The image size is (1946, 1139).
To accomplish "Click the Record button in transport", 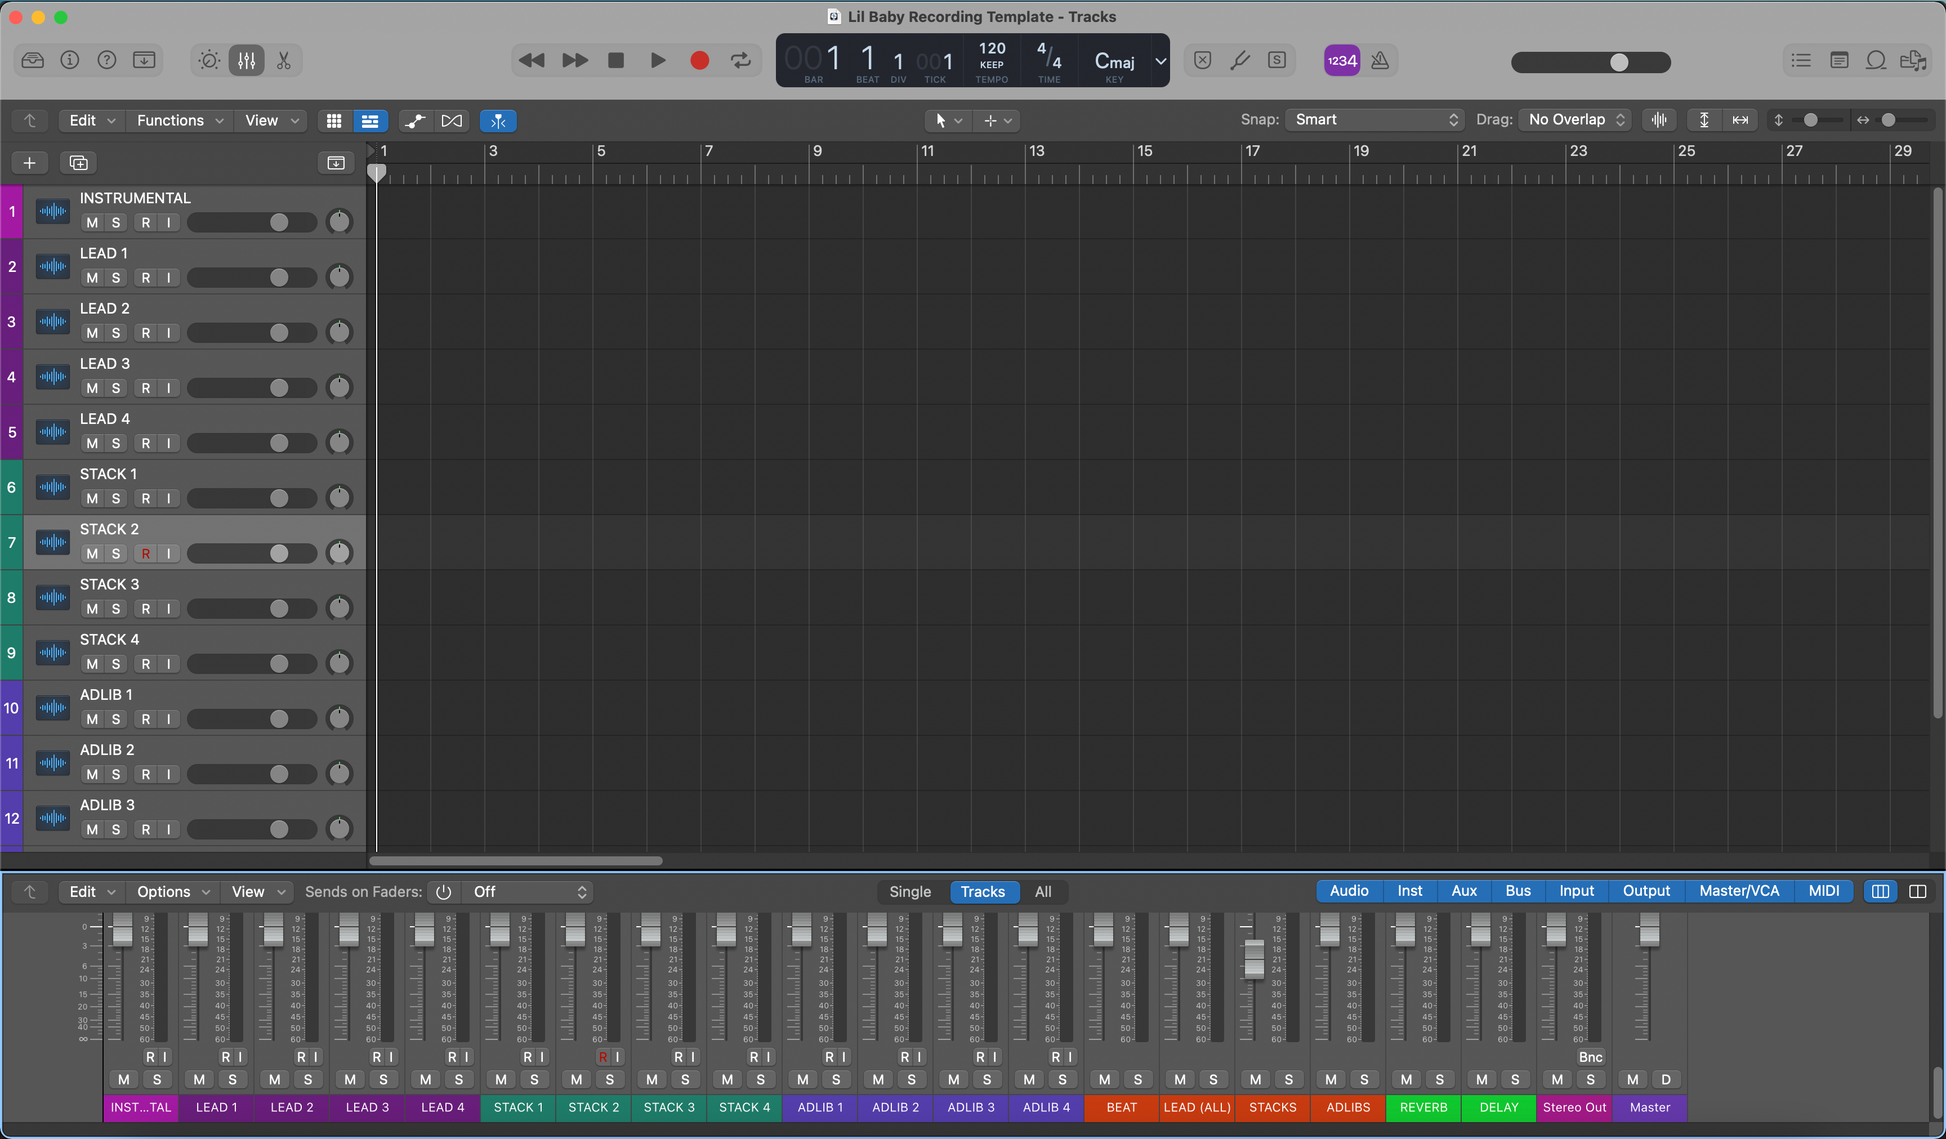I will 699,61.
